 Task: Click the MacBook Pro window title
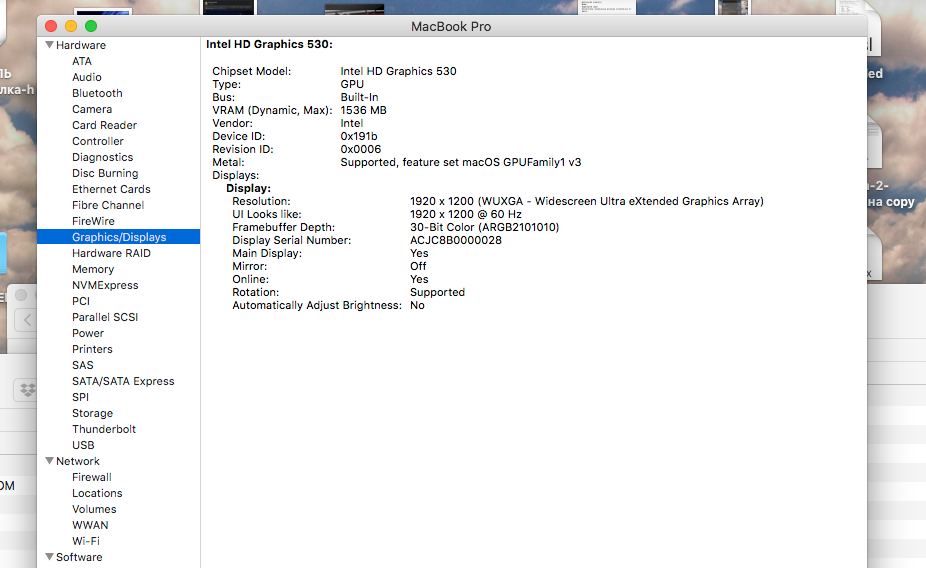(x=451, y=27)
